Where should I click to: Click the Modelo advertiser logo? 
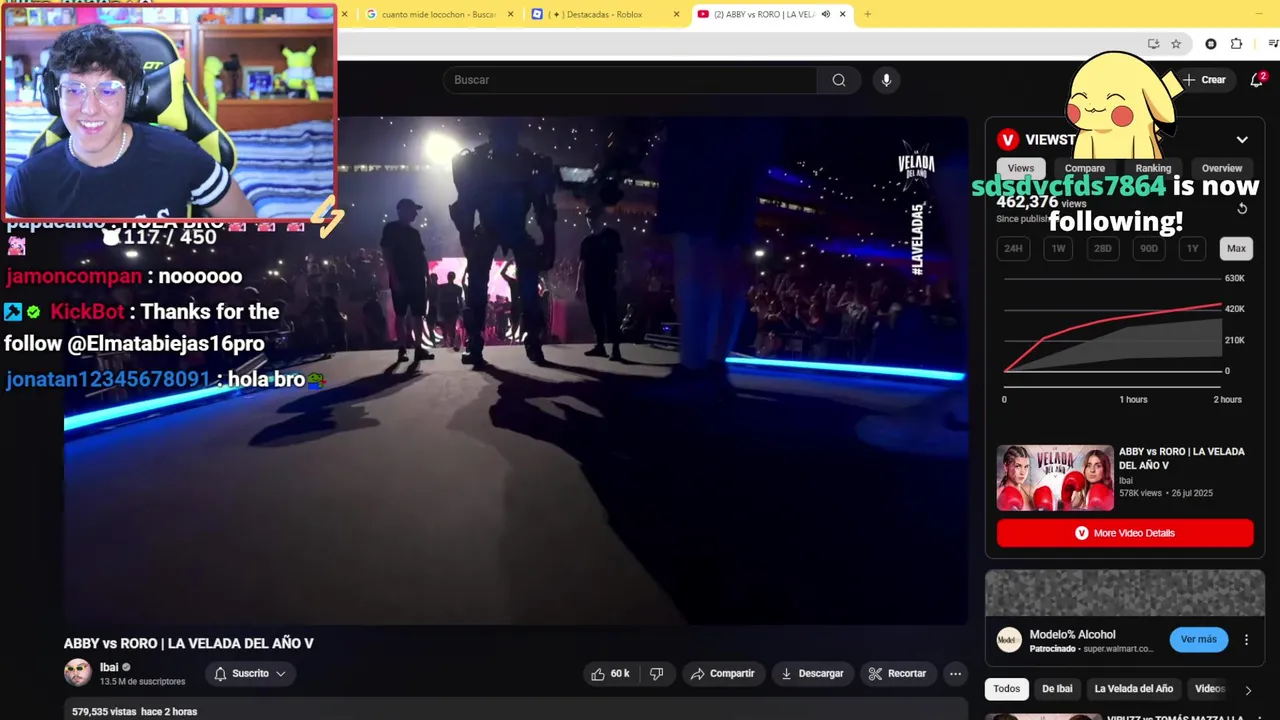click(x=1009, y=640)
